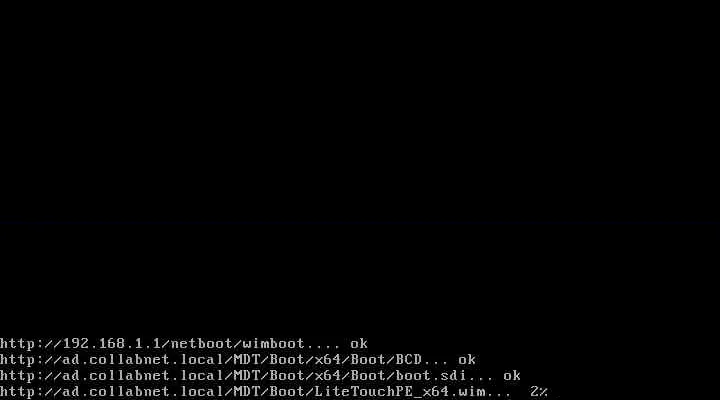The image size is (720, 400).
Task: Click the x64 folder in the boot.sdi URL
Action: point(327,376)
